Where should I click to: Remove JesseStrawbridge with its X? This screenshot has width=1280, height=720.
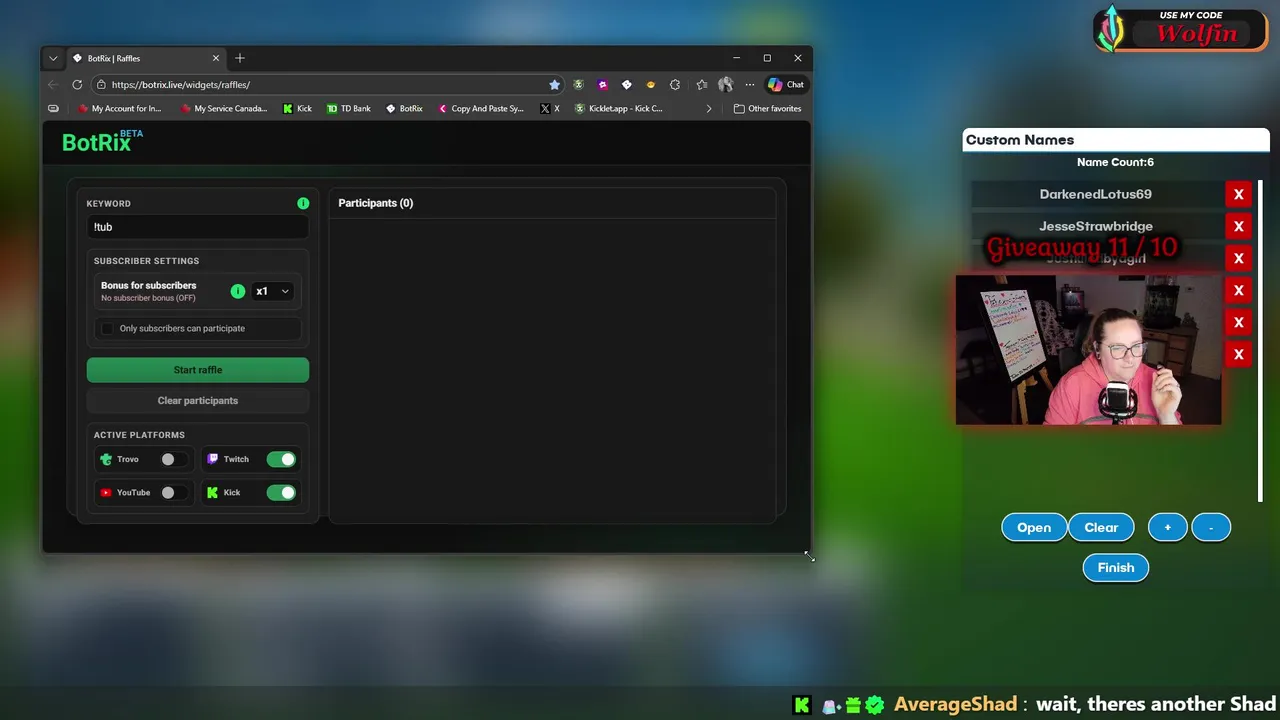[x=1238, y=226]
